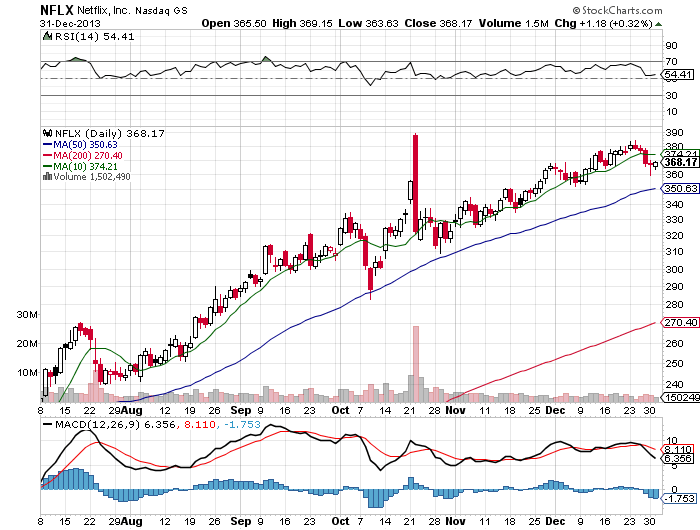700x530 pixels.
Task: Click the blue -1.753 MACD legend value
Action: click(242, 424)
